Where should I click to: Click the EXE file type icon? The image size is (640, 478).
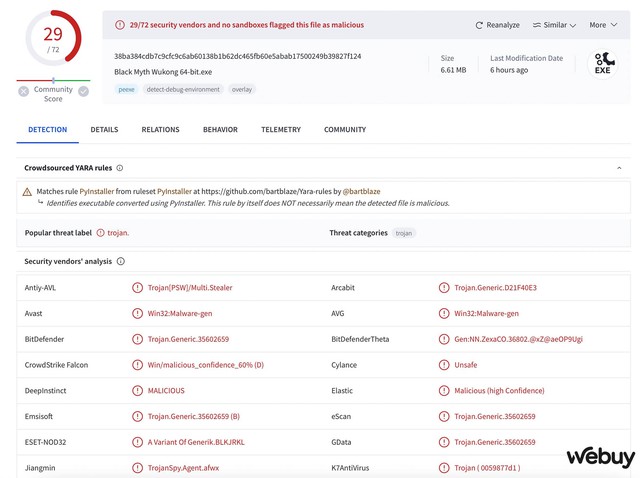tap(603, 64)
